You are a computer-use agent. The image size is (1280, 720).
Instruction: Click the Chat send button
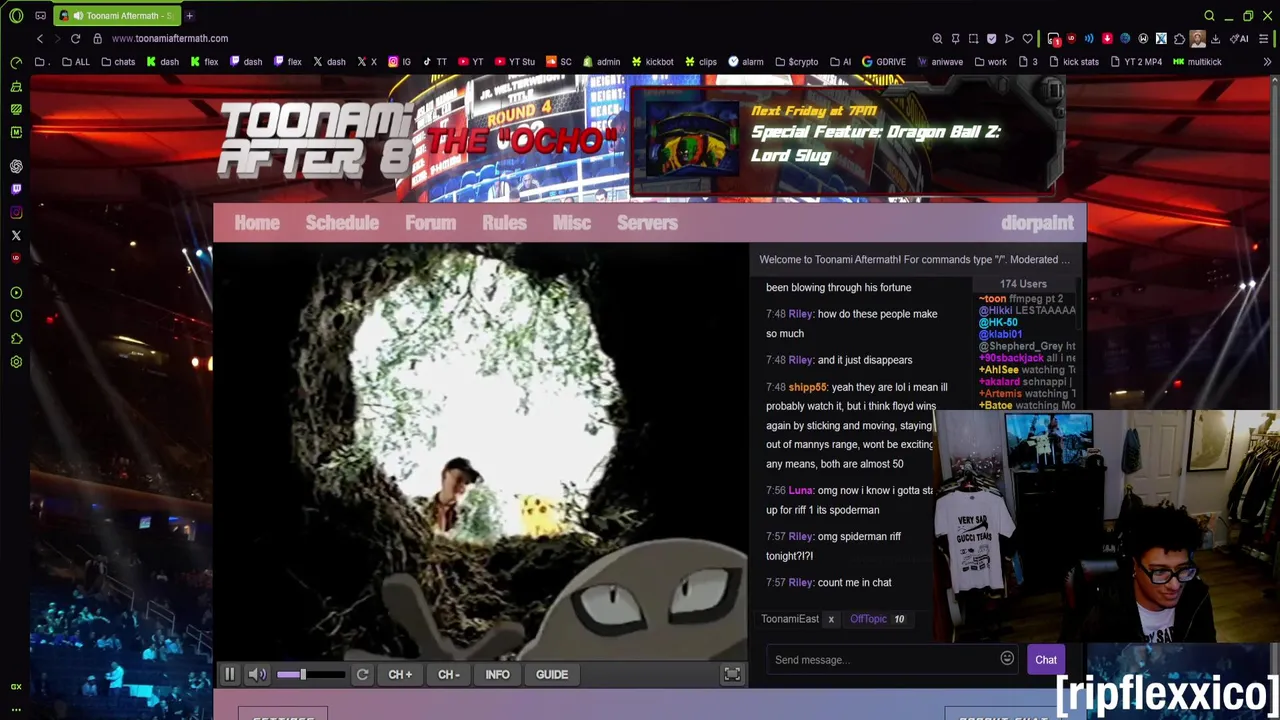pos(1046,660)
